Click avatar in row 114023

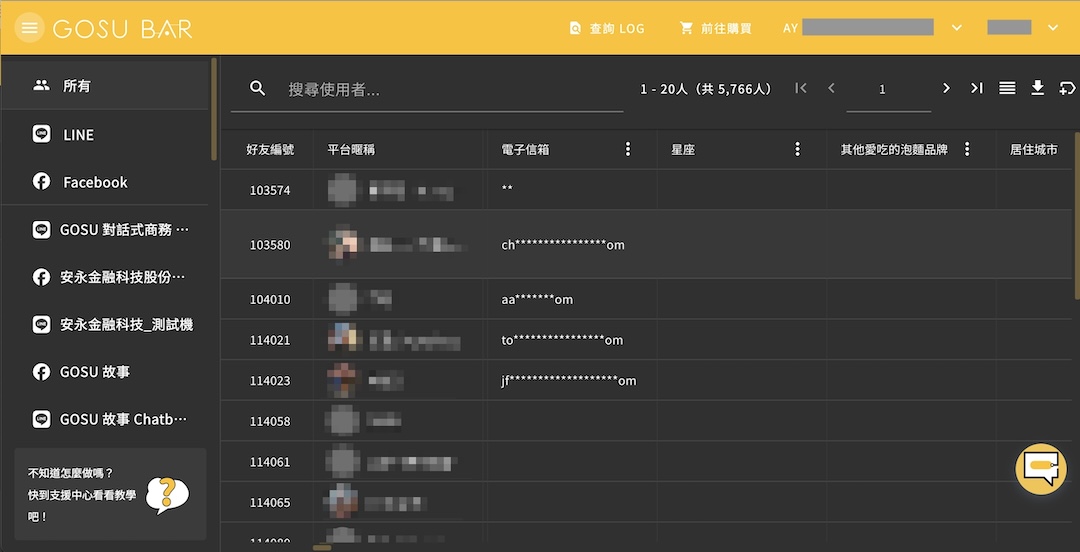pos(342,380)
